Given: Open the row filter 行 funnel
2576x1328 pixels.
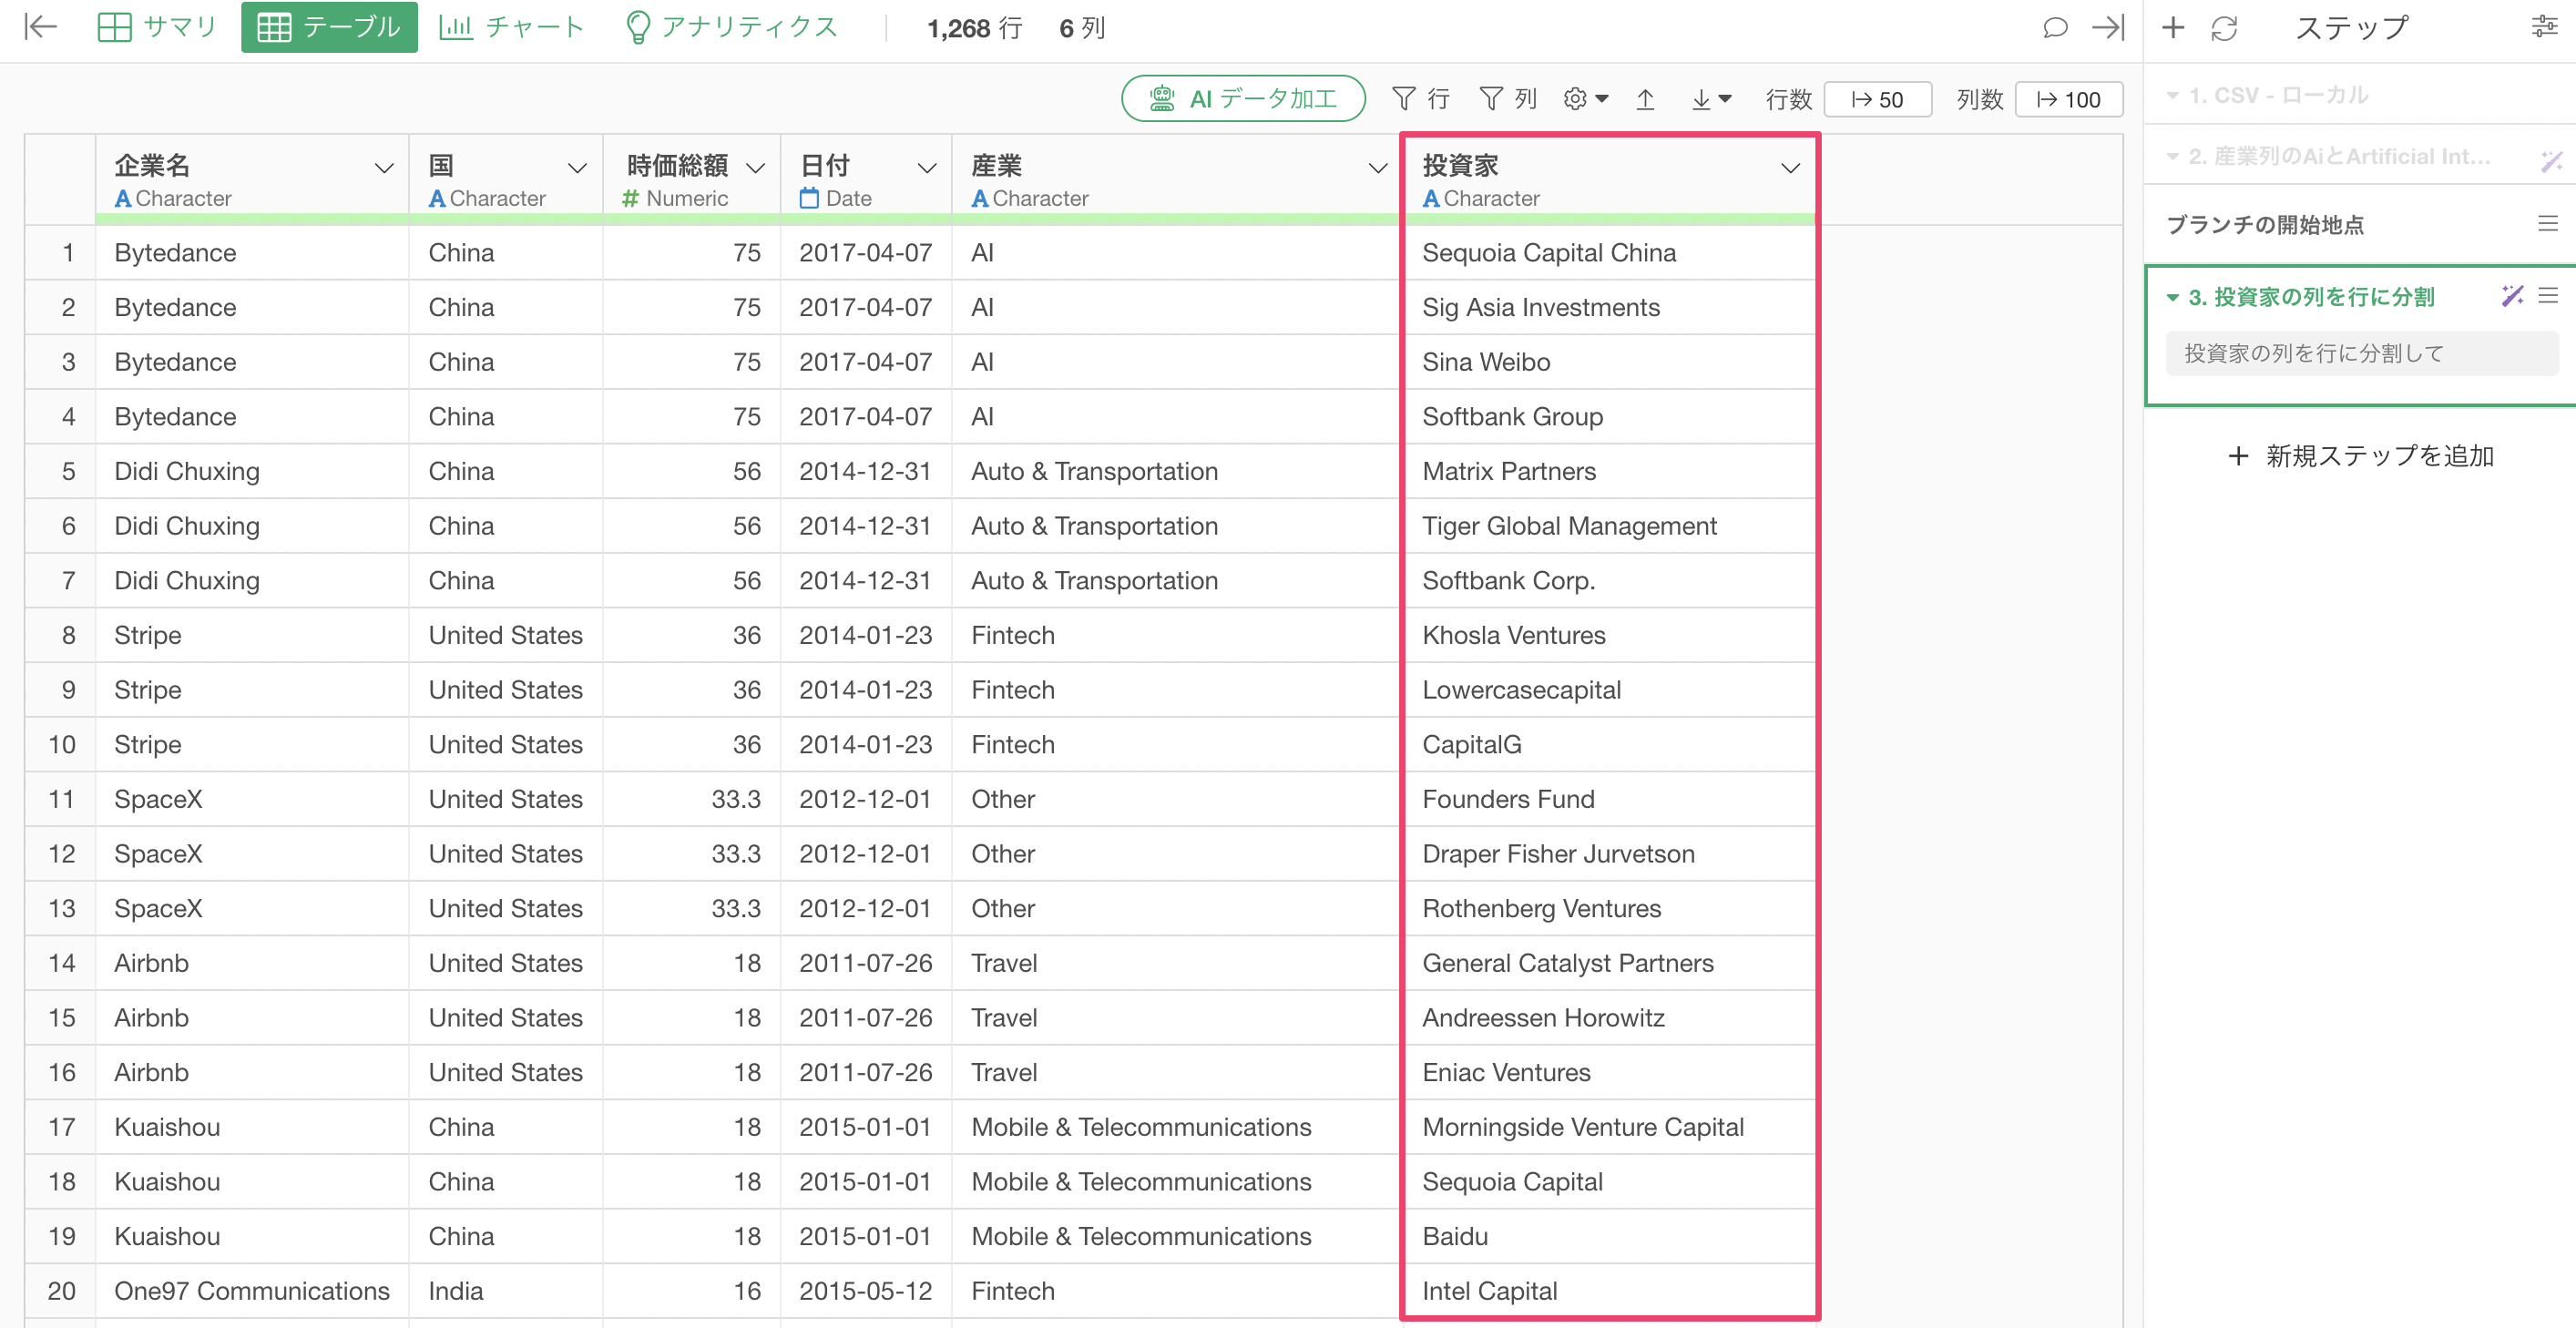Looking at the screenshot, I should point(1420,99).
